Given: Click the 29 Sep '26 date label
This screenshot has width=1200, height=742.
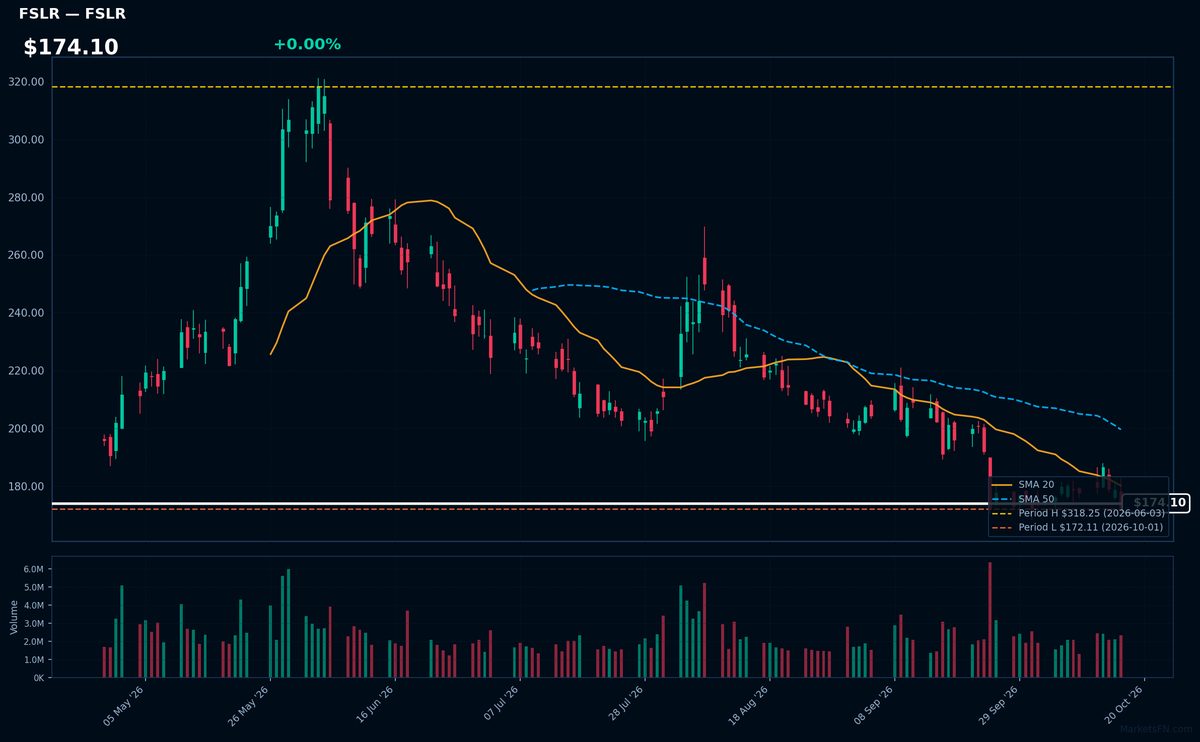Looking at the screenshot, I should coord(998,705).
